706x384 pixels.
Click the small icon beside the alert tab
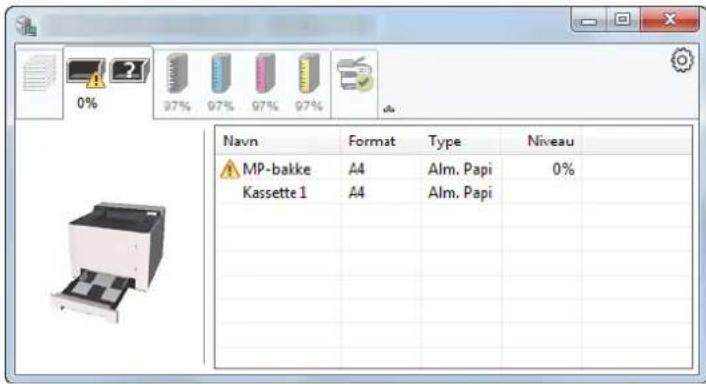click(389, 109)
